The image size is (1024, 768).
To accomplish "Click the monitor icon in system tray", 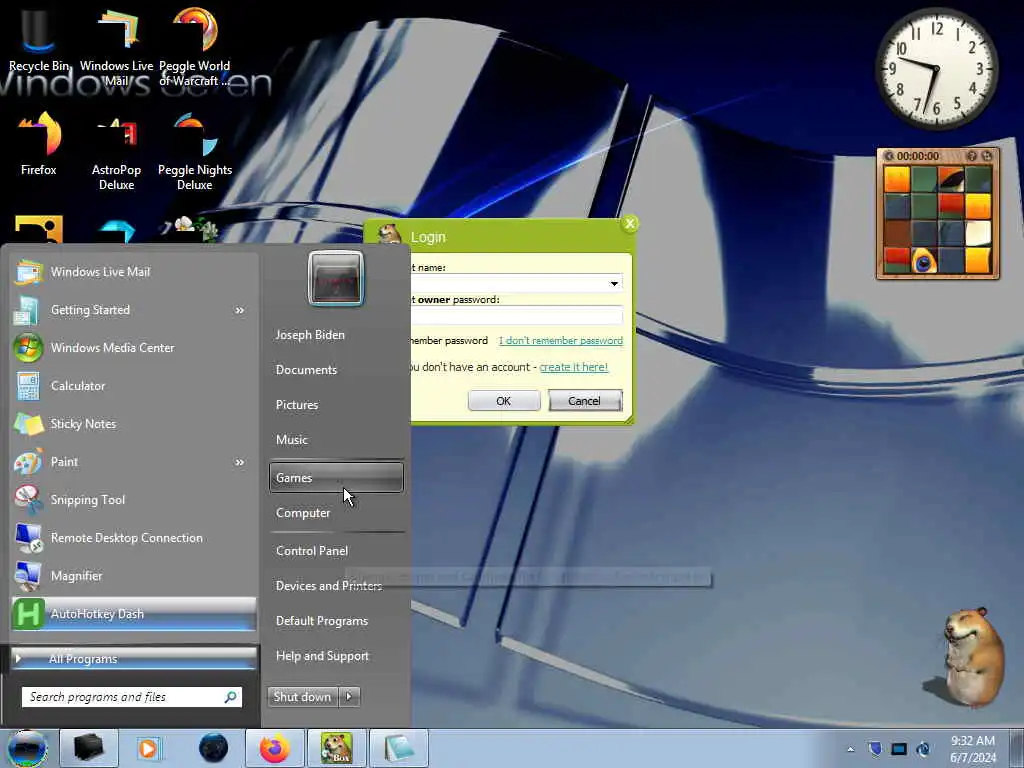I will tap(899, 749).
